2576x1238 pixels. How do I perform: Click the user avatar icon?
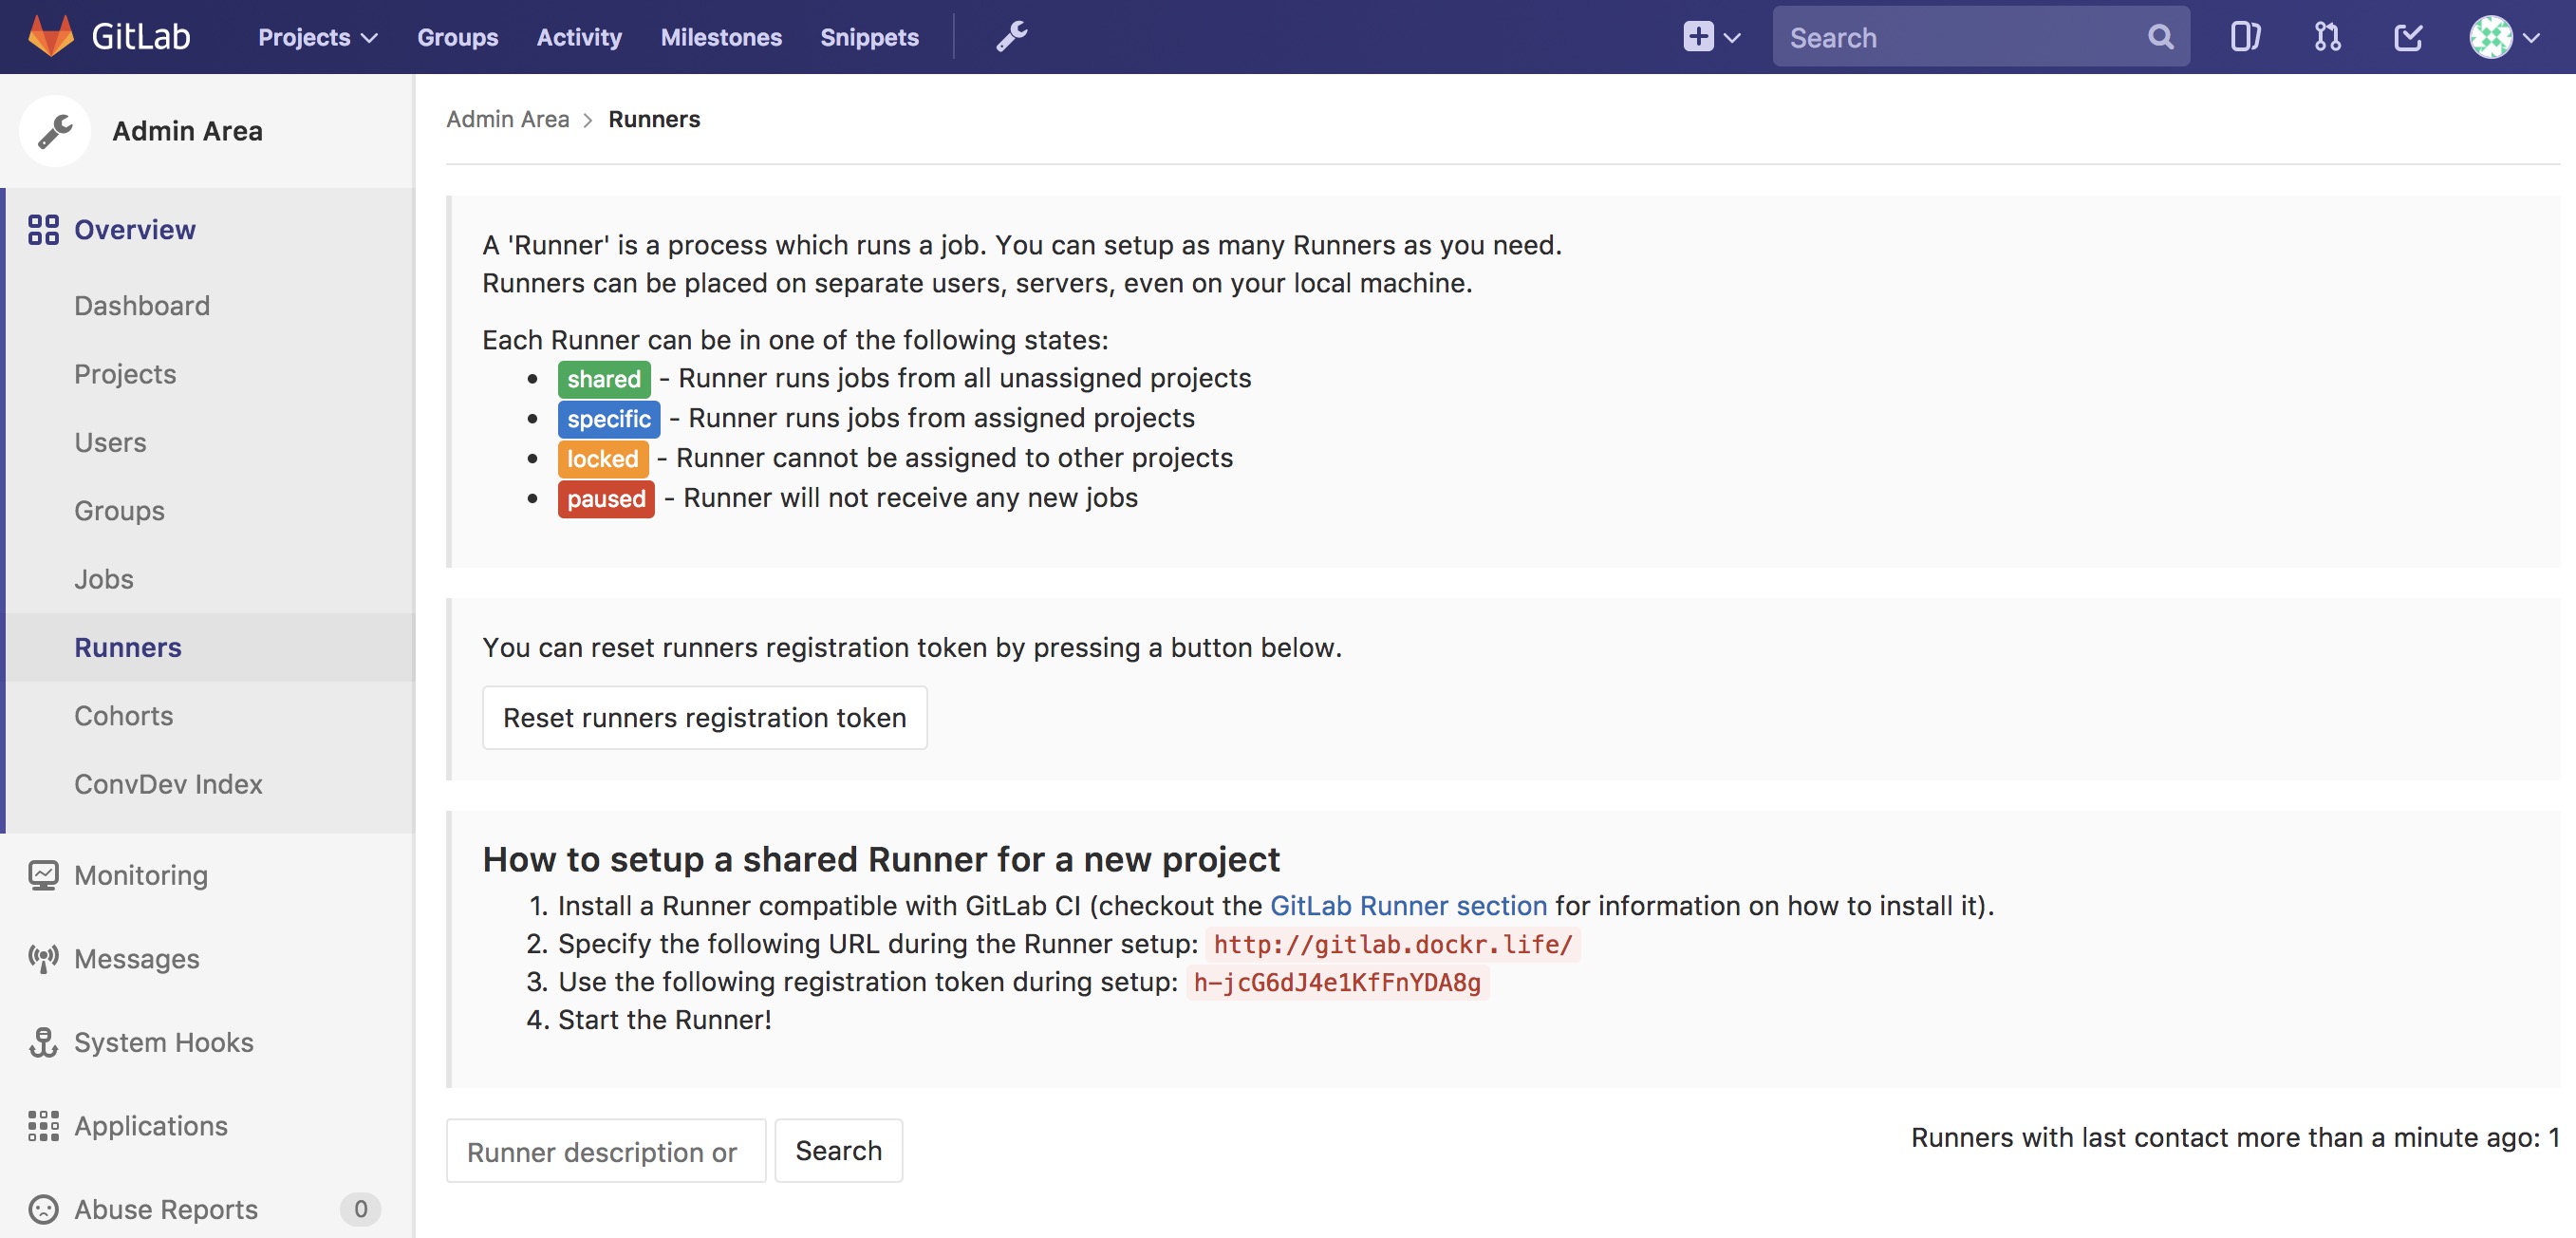coord(2490,37)
